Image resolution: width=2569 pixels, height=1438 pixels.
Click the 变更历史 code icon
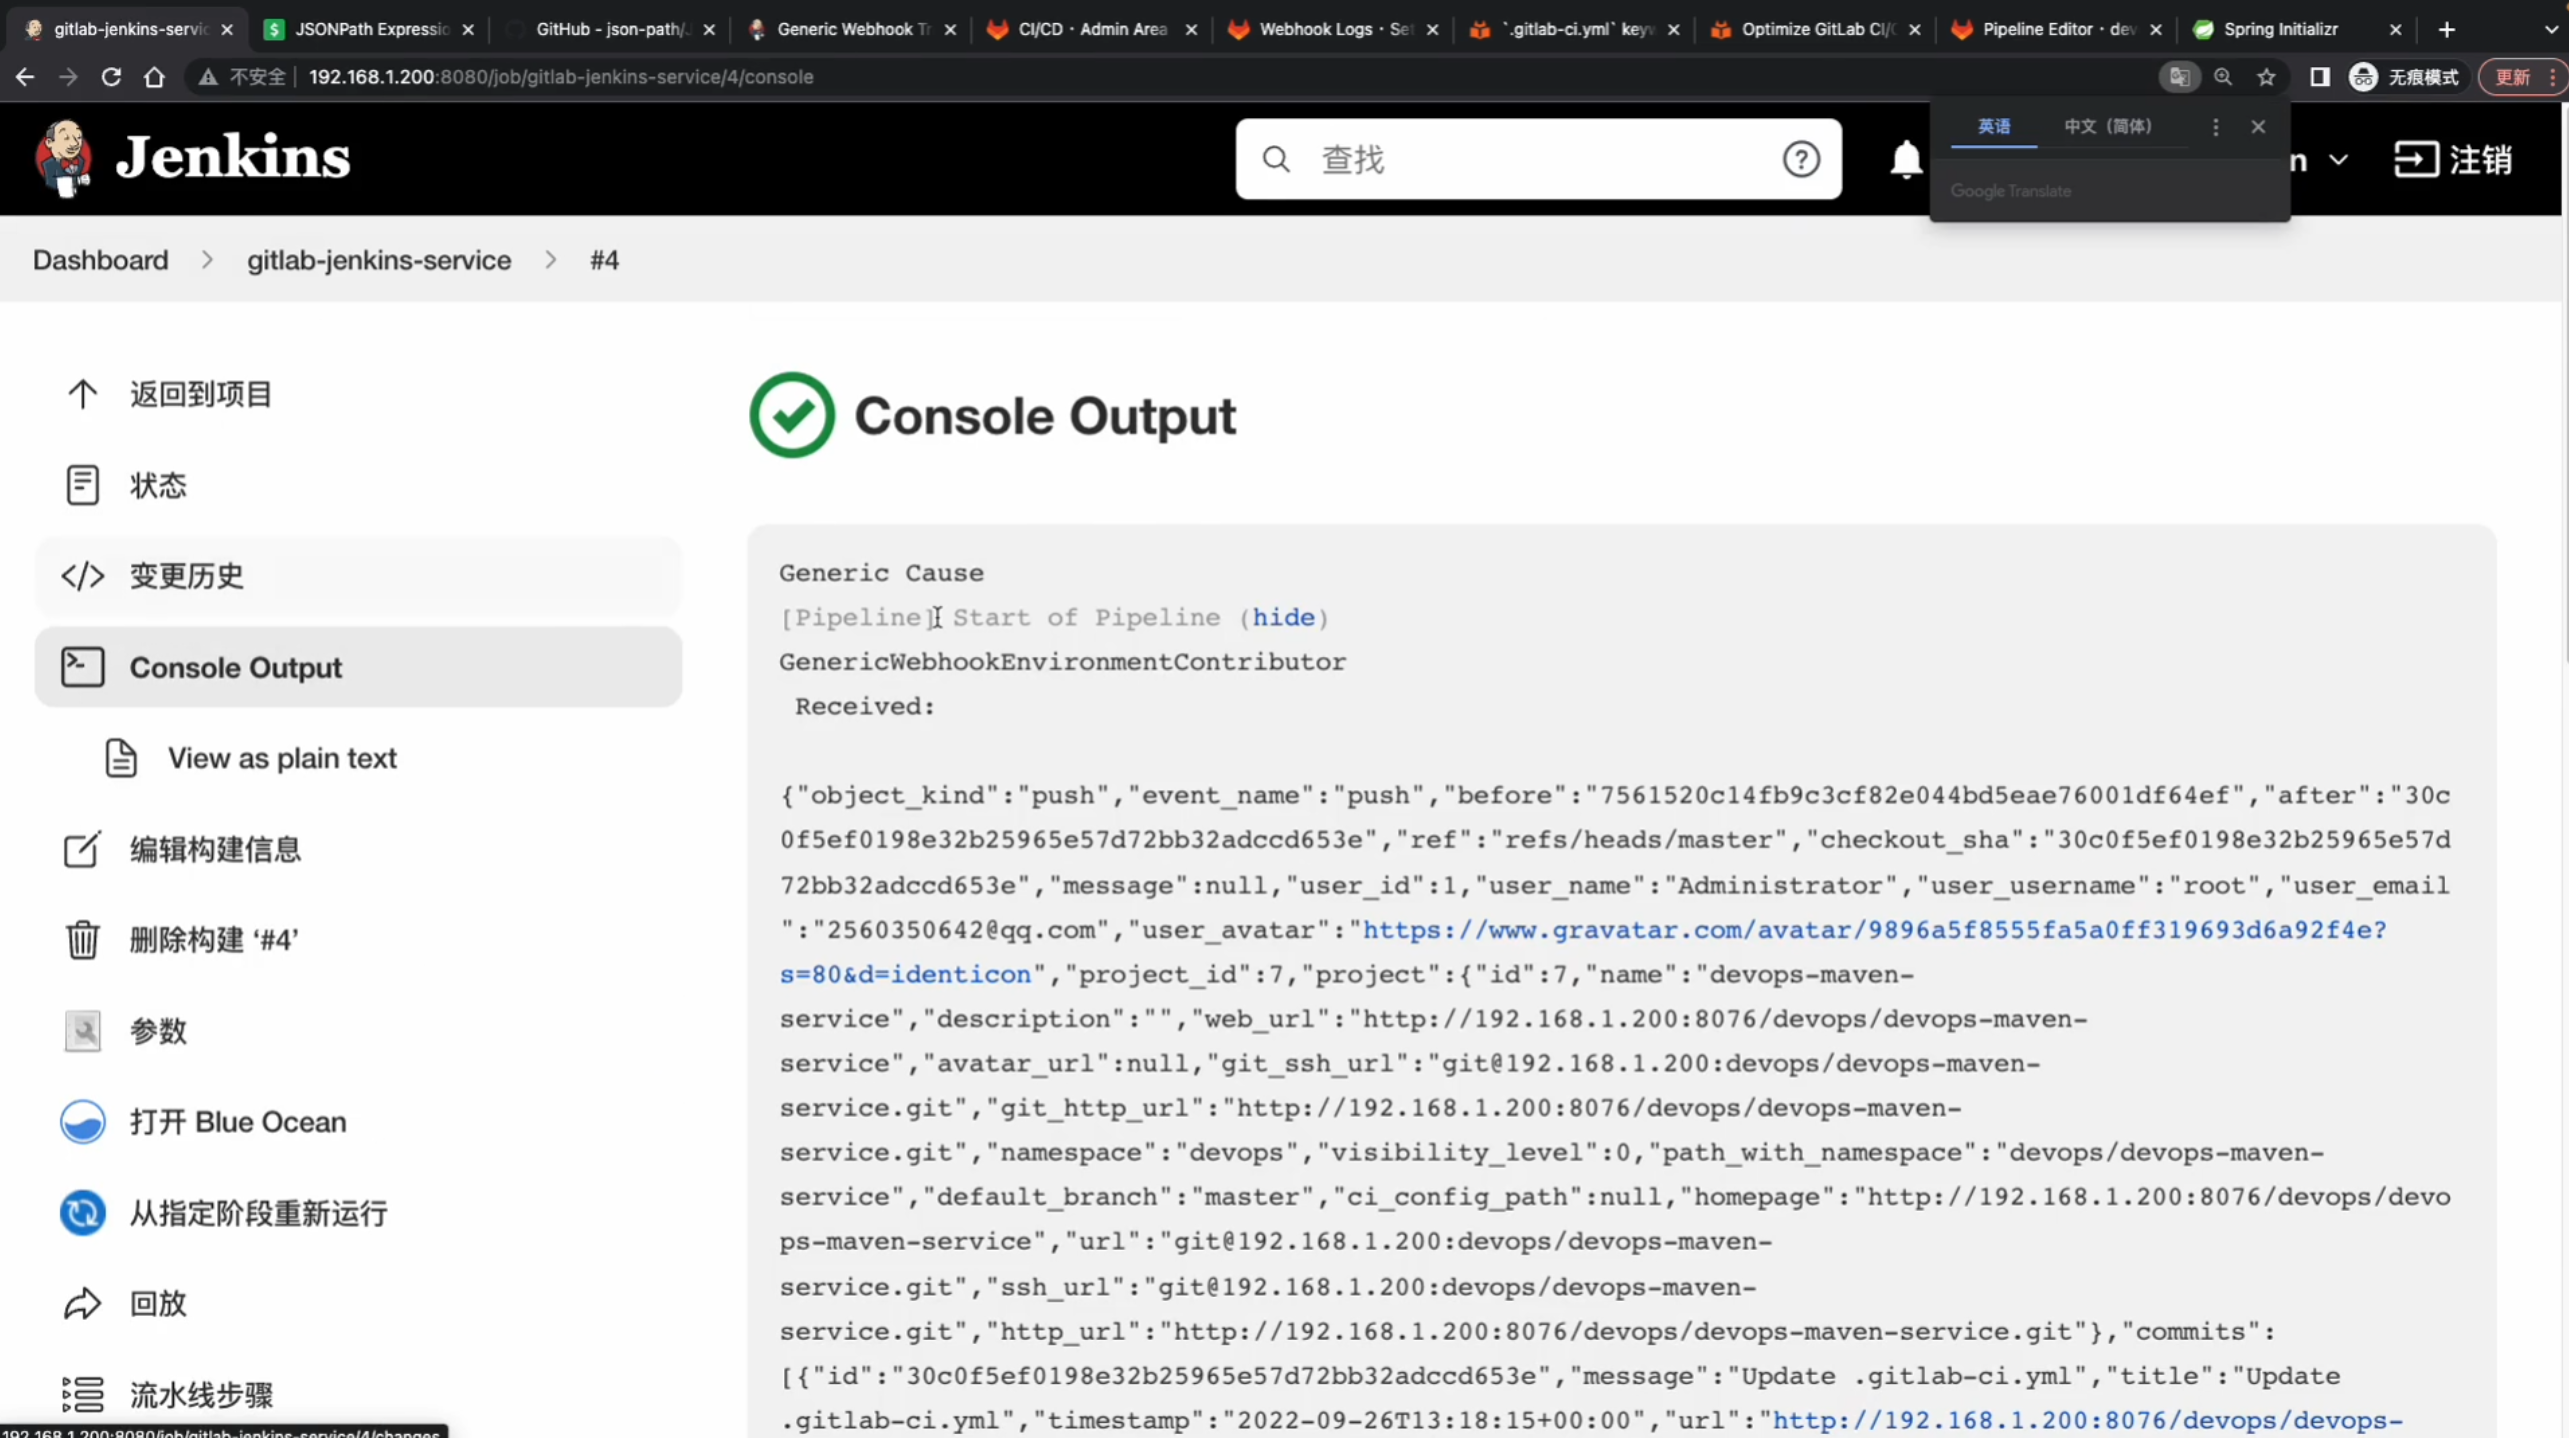pos(83,576)
